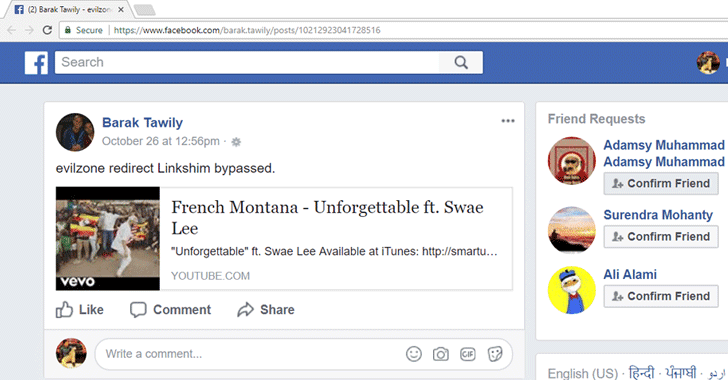
Task: Open Ali Alami name link
Action: pyautogui.click(x=630, y=275)
